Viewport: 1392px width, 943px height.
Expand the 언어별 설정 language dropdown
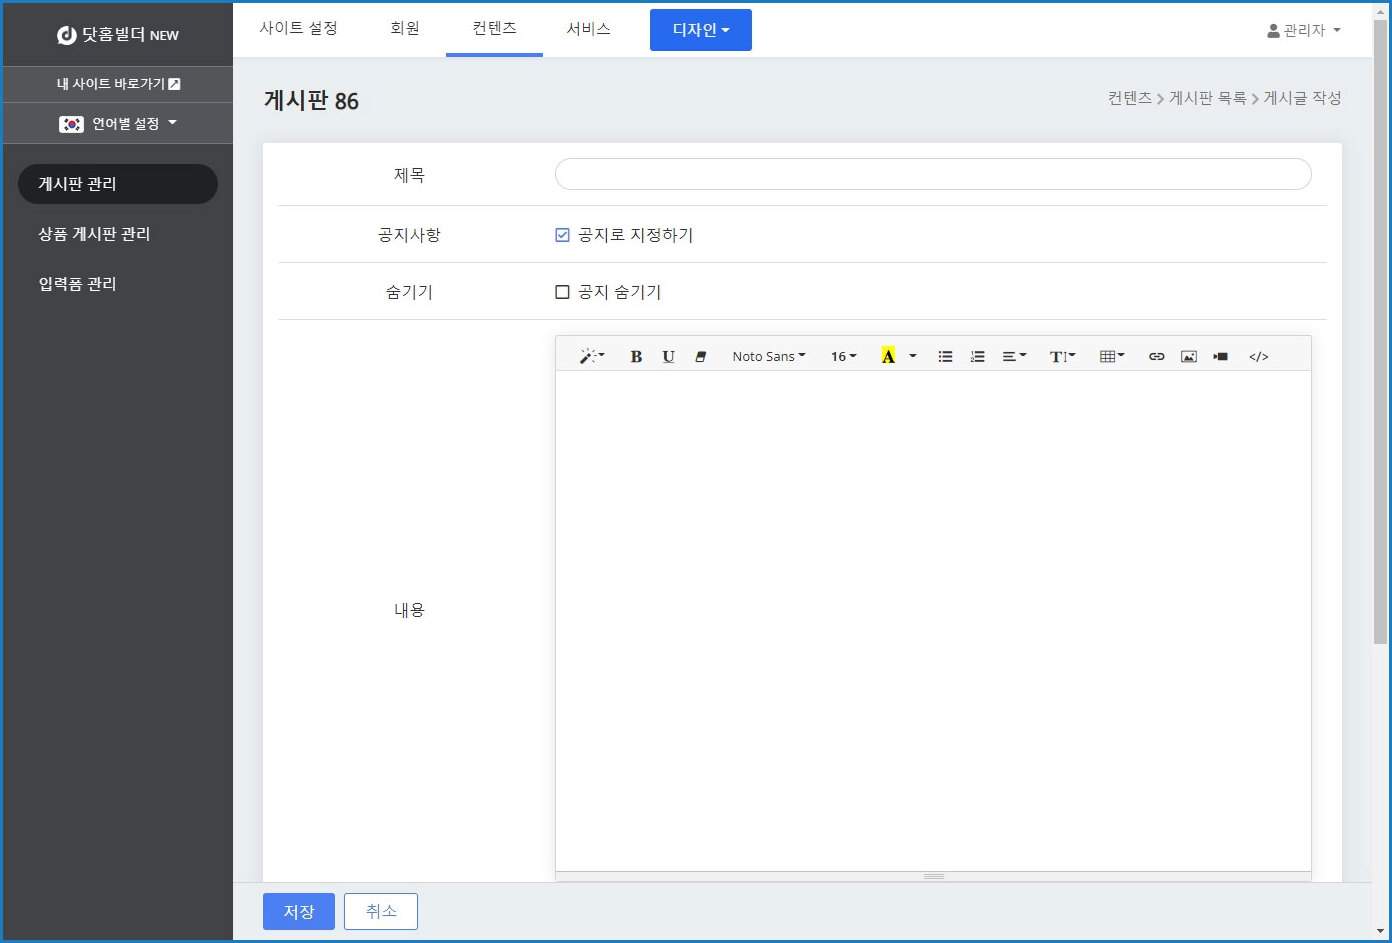tap(118, 124)
